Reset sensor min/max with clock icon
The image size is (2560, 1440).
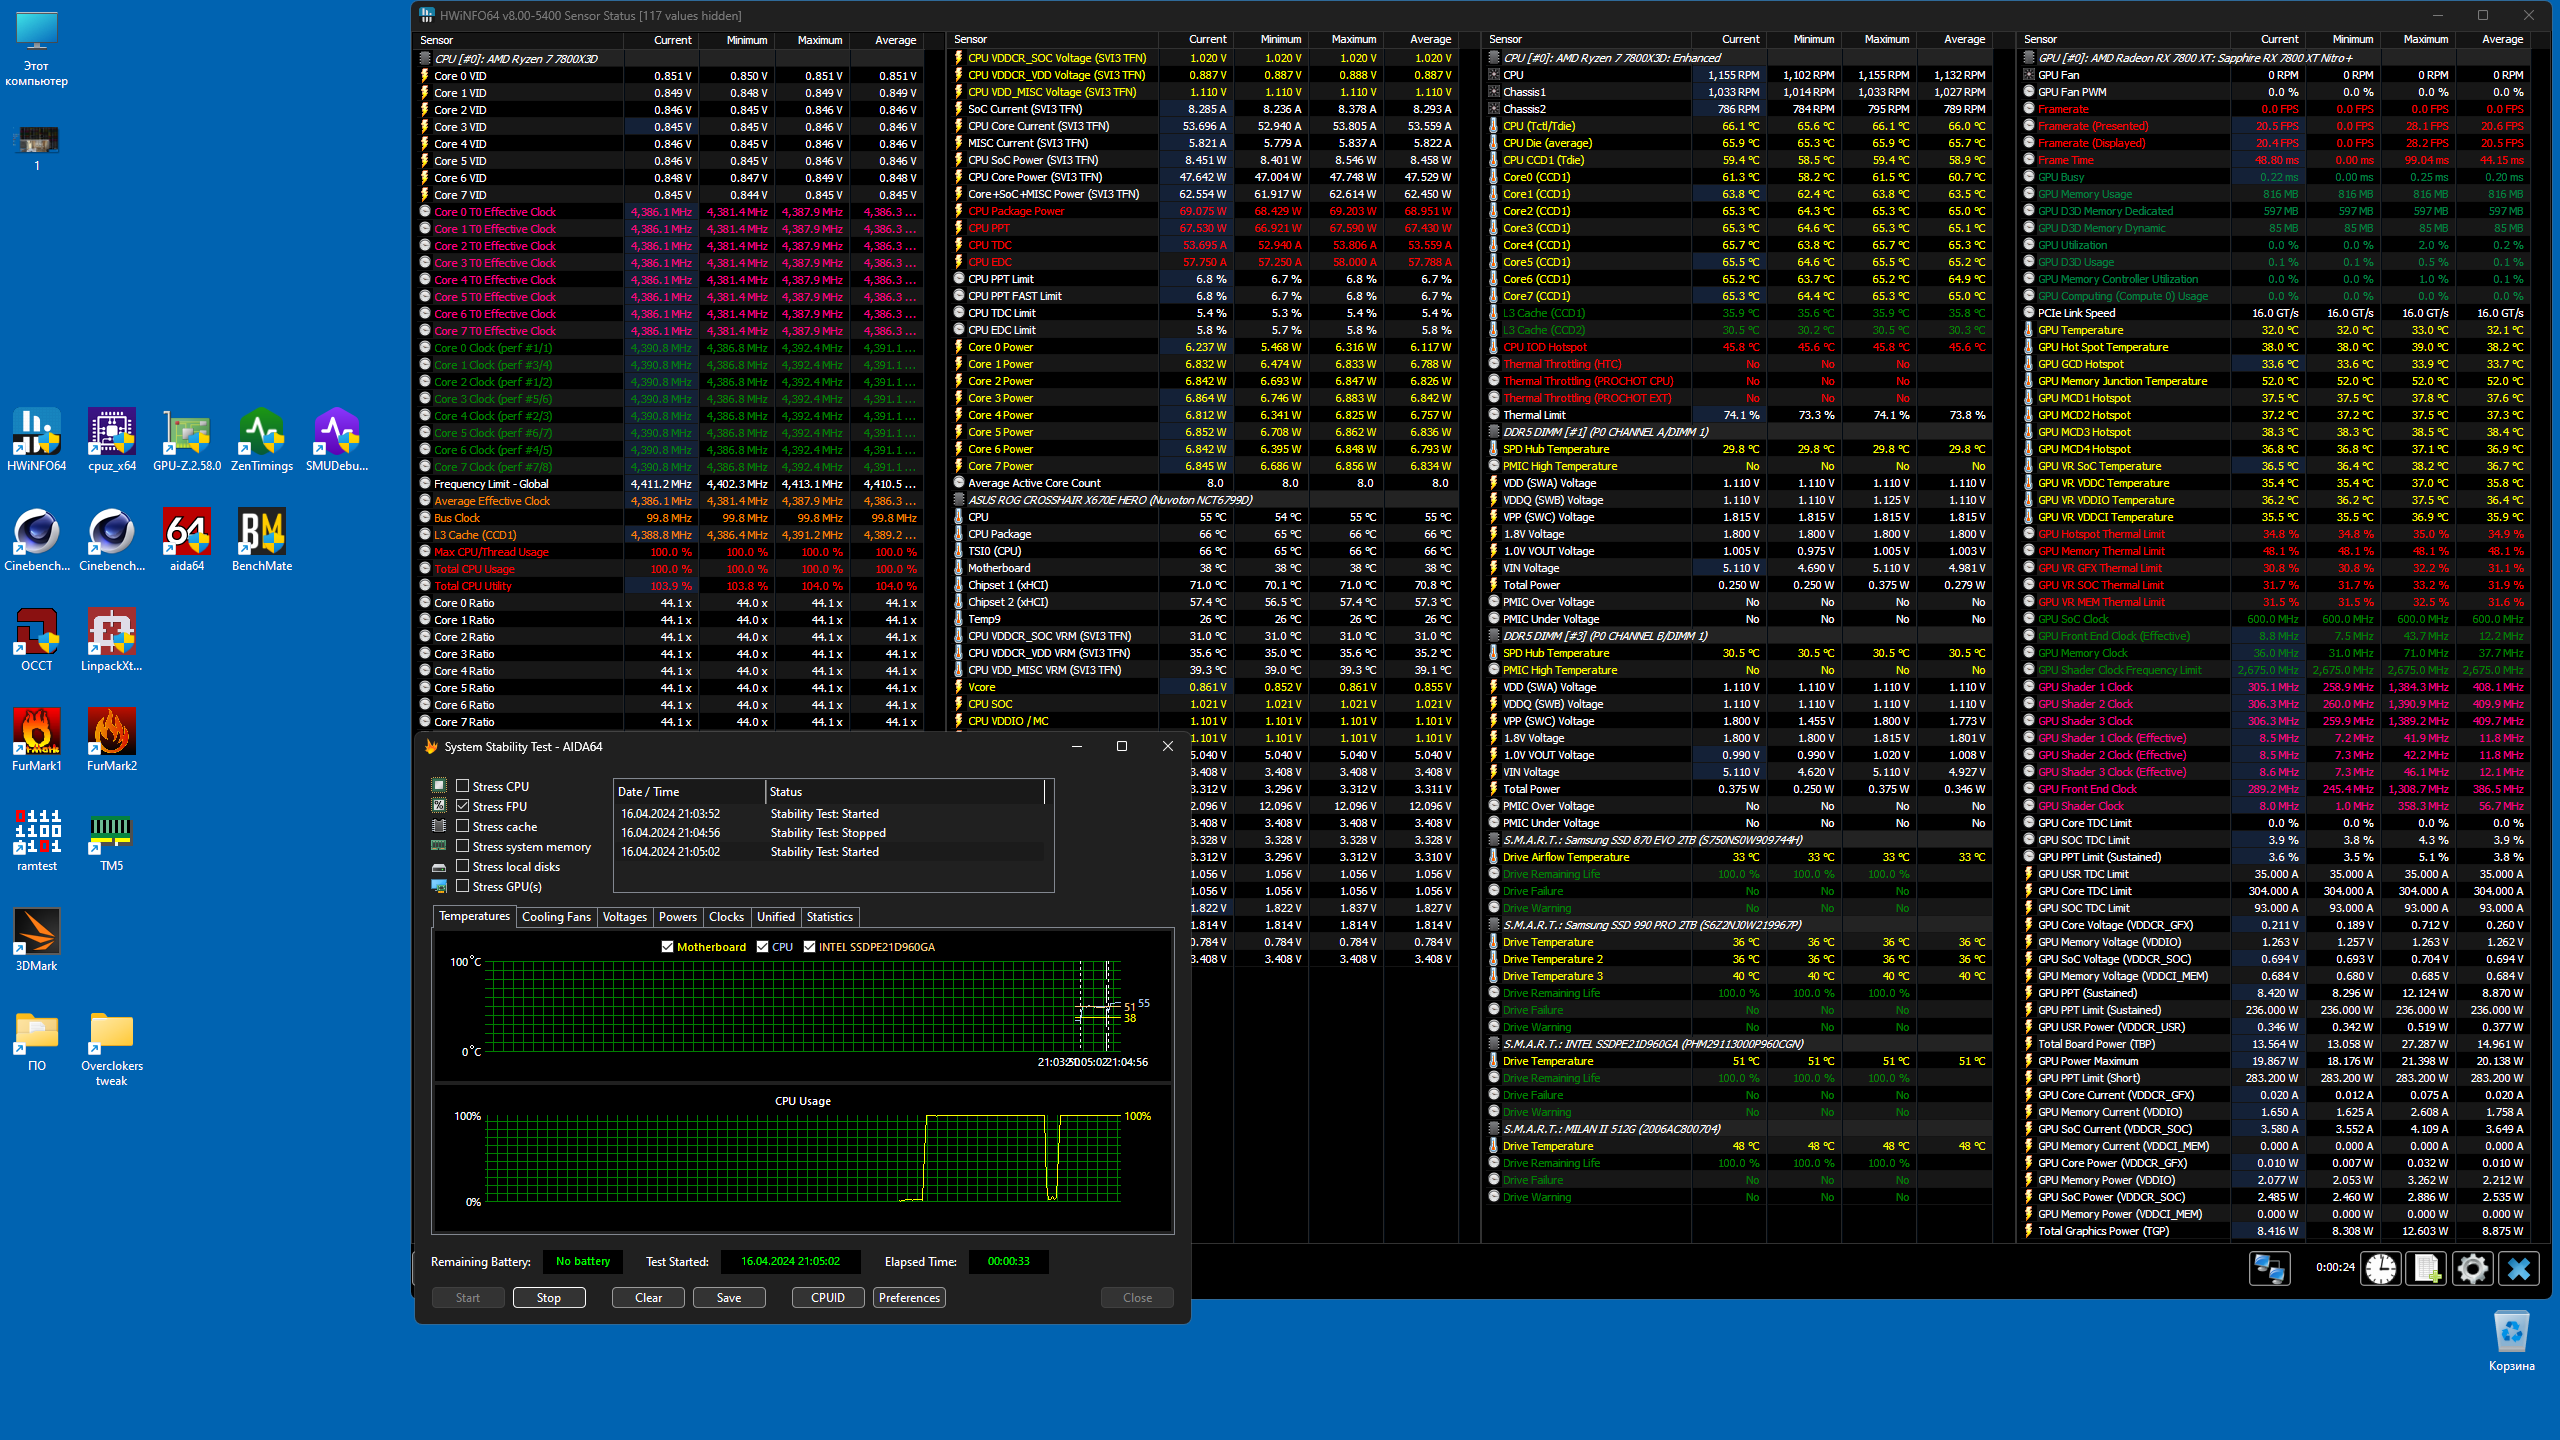2381,1268
